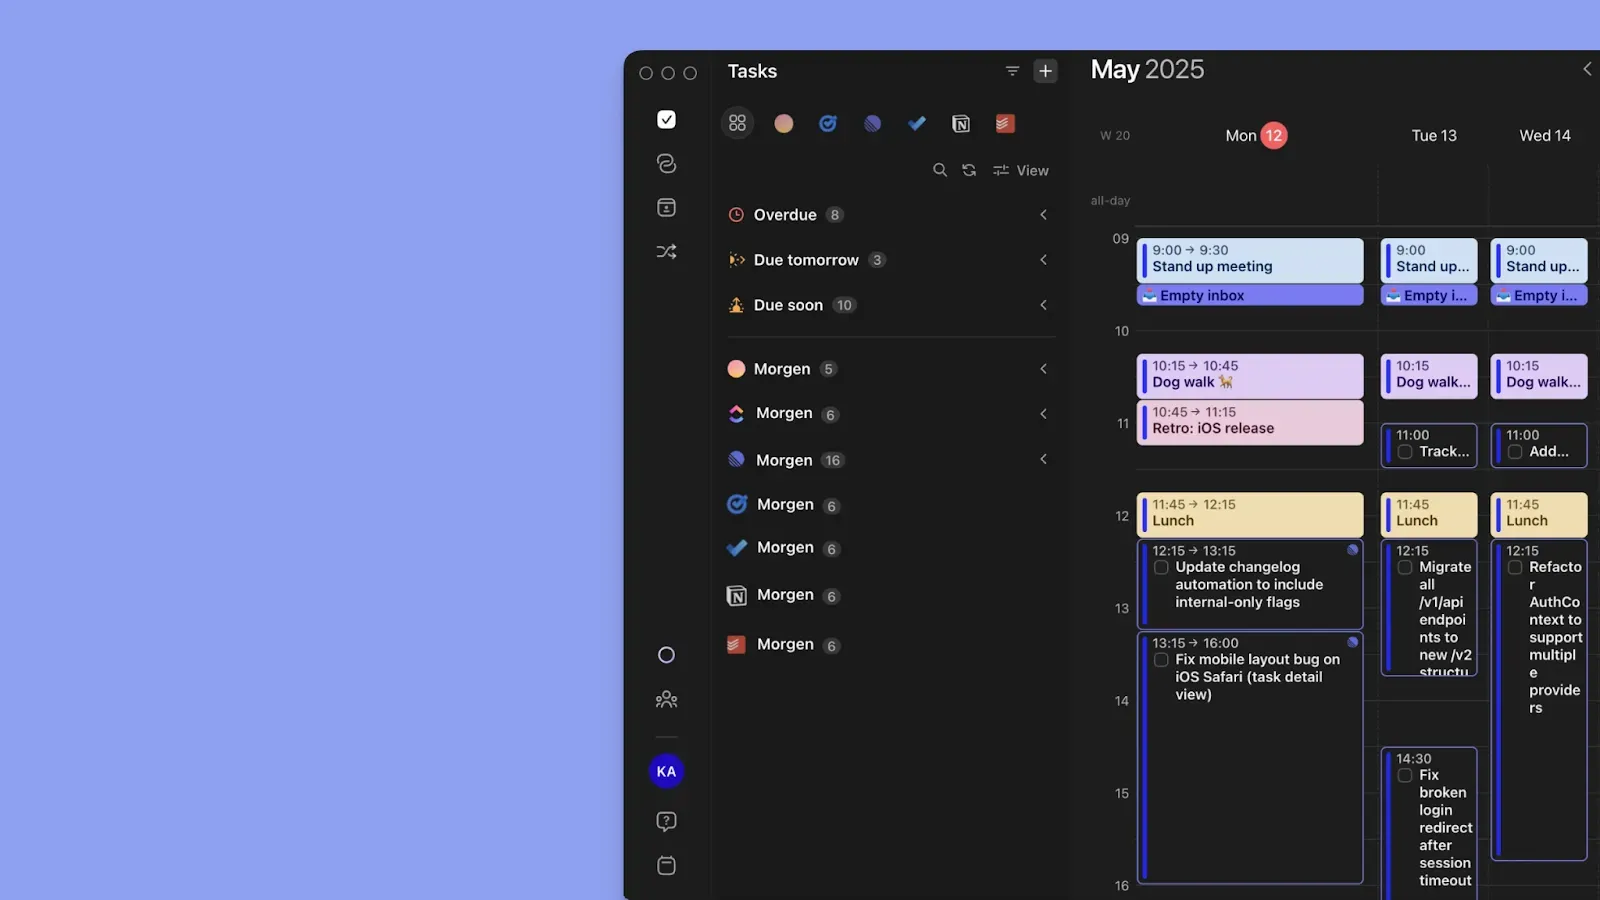Open the Todoist integration filter
Viewport: 1600px width, 900px height.
coord(1005,123)
